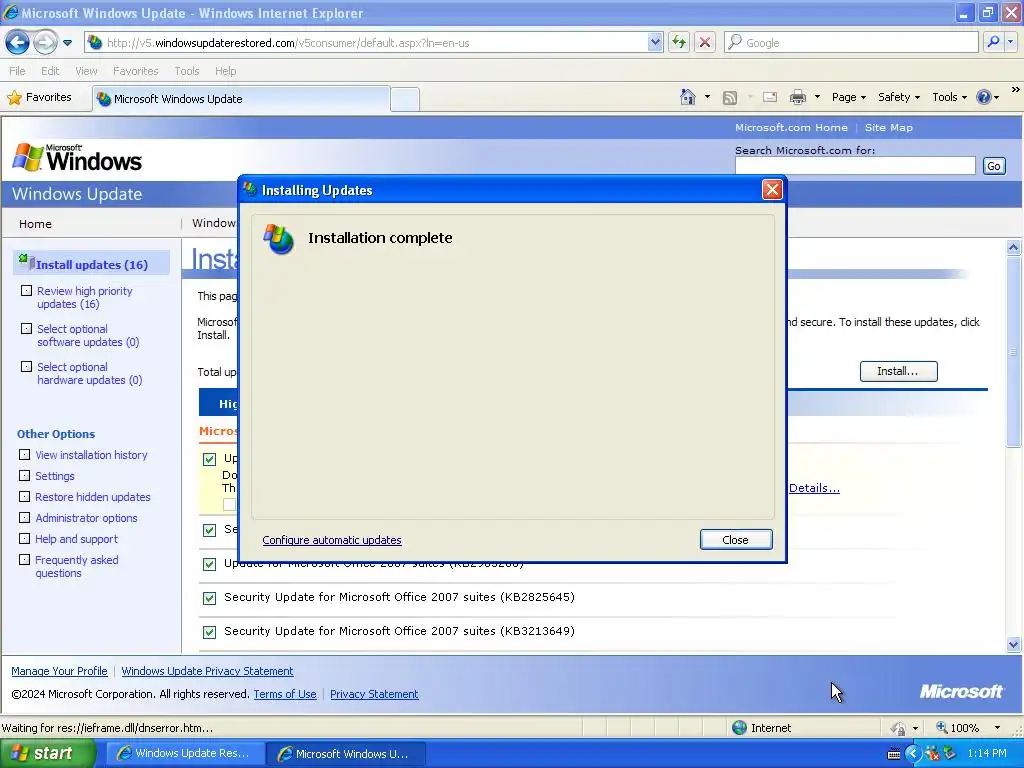Screen dimensions: 1024x768
Task: Click the Read Mail icon
Action: (770, 97)
